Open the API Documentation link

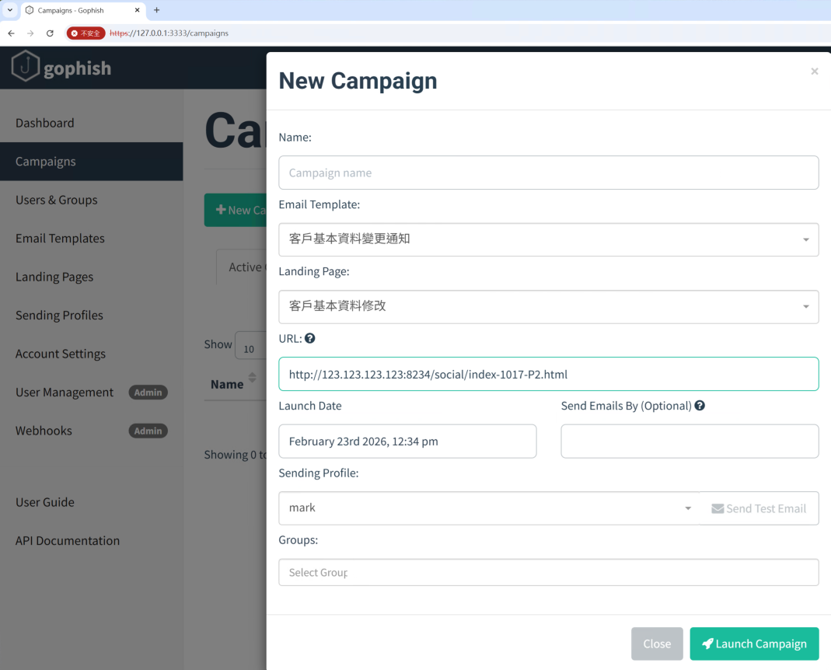[x=67, y=541]
